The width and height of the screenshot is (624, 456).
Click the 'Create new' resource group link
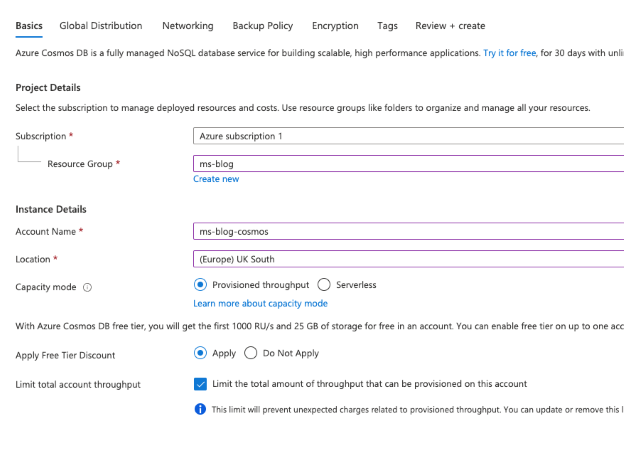point(216,179)
